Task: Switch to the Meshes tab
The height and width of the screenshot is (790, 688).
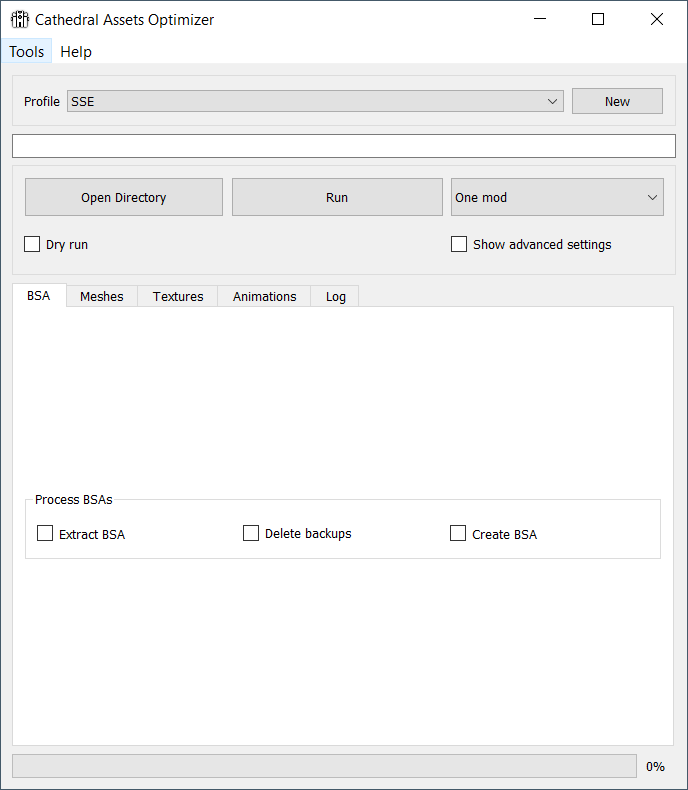Action: [102, 296]
